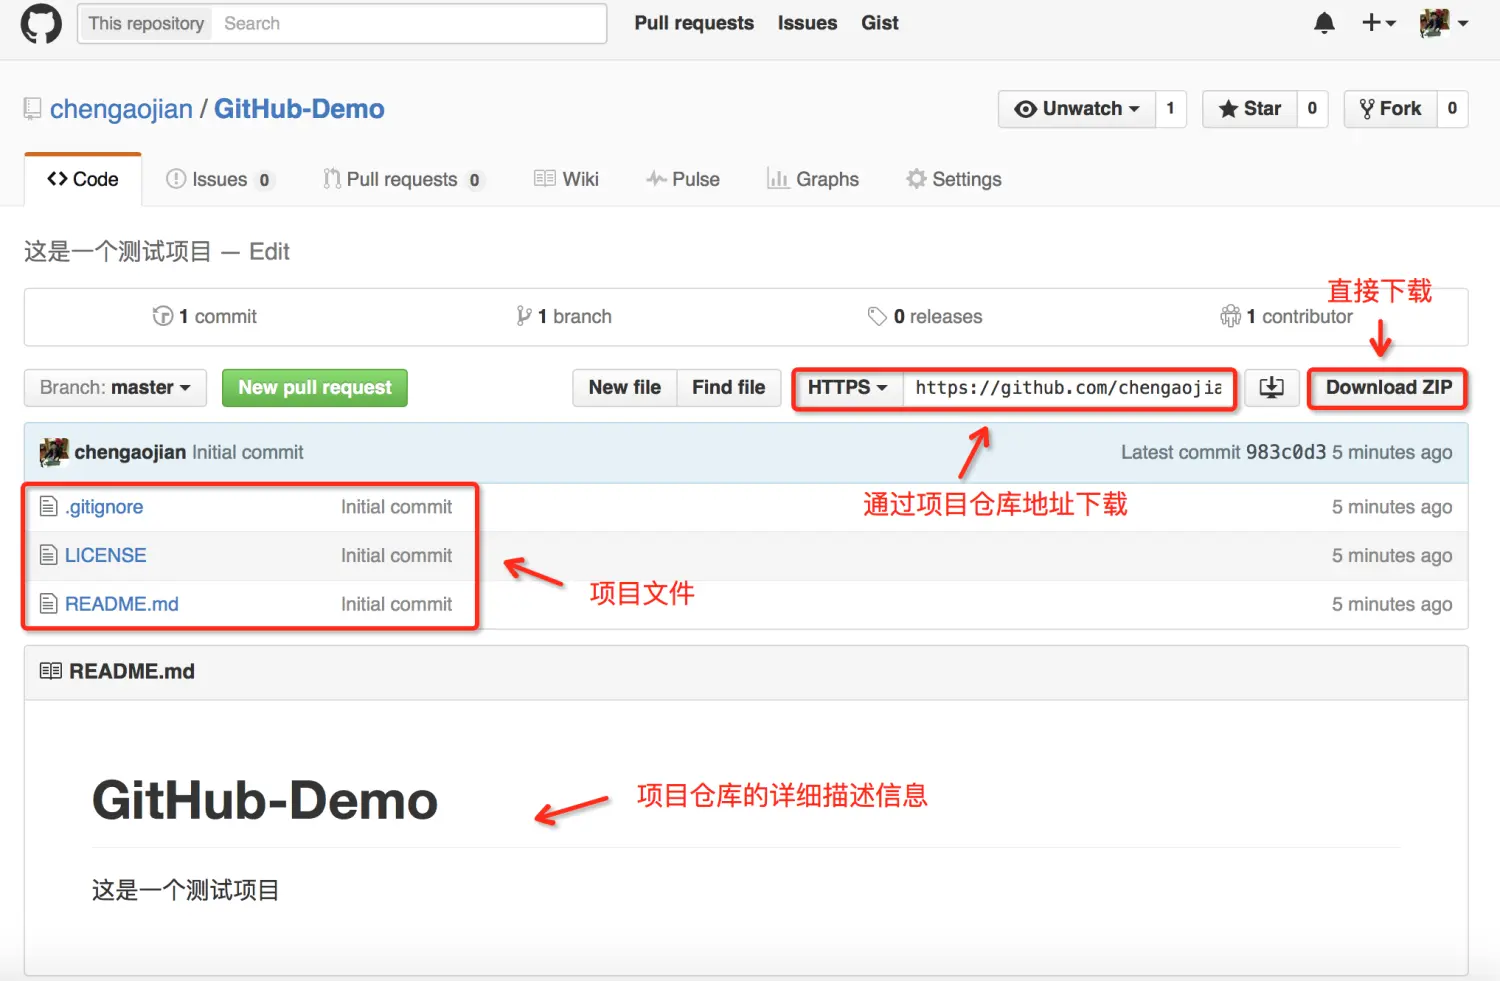Click the contributors people icon

(x=1230, y=316)
